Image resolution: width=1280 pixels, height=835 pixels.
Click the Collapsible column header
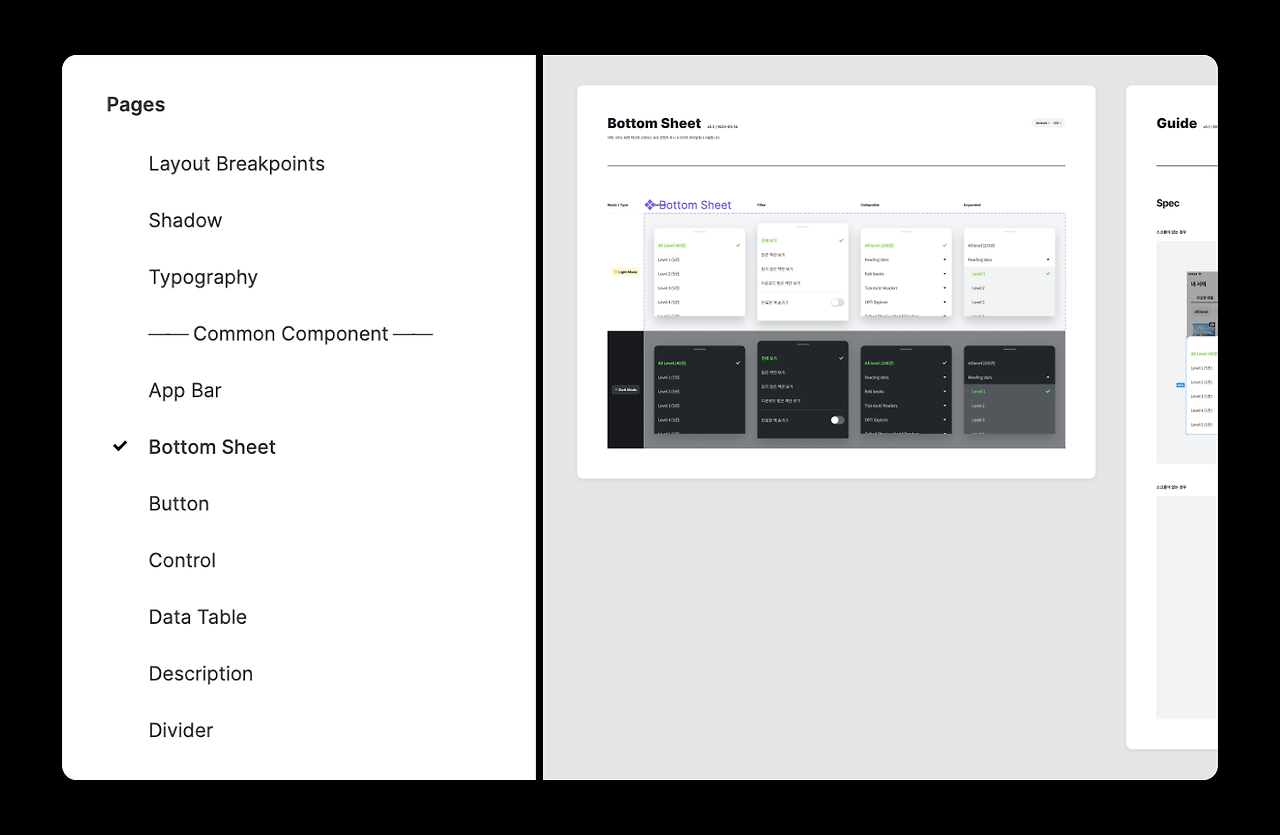coord(870,205)
